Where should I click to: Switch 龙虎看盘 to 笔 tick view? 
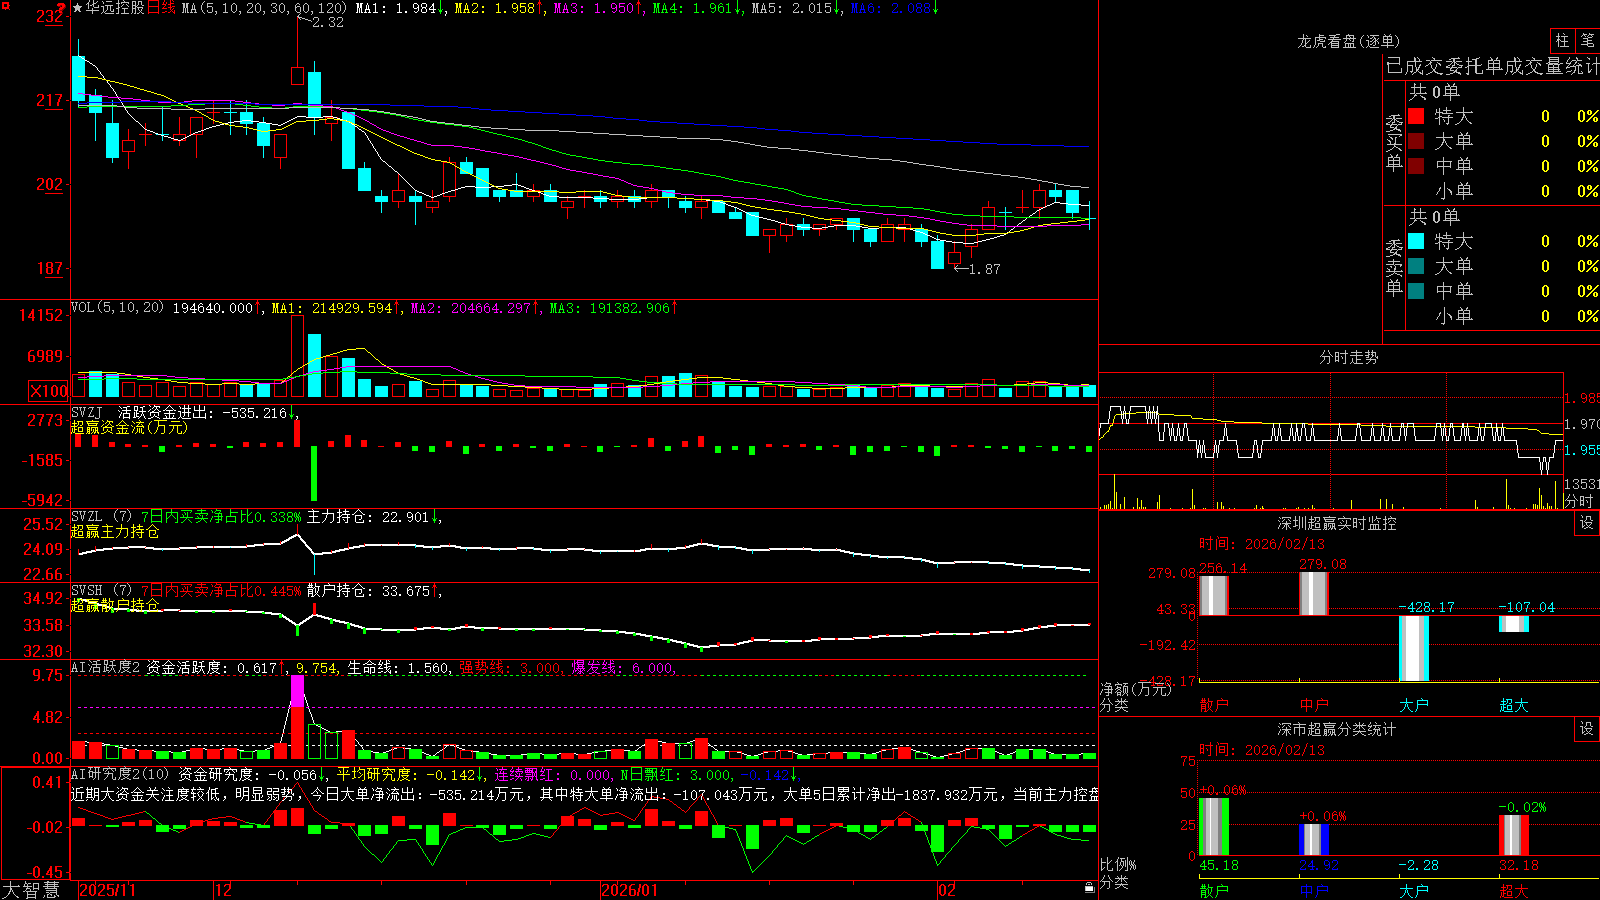pos(1587,41)
